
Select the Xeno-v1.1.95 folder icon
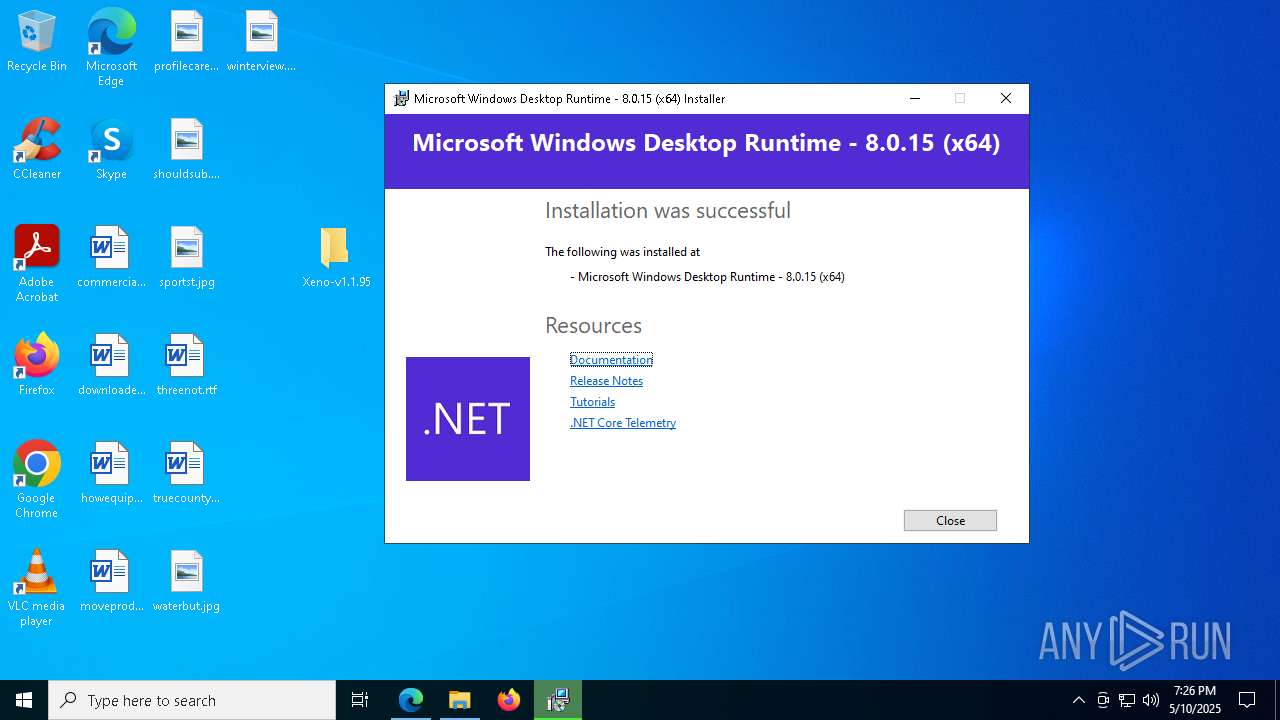coord(336,258)
